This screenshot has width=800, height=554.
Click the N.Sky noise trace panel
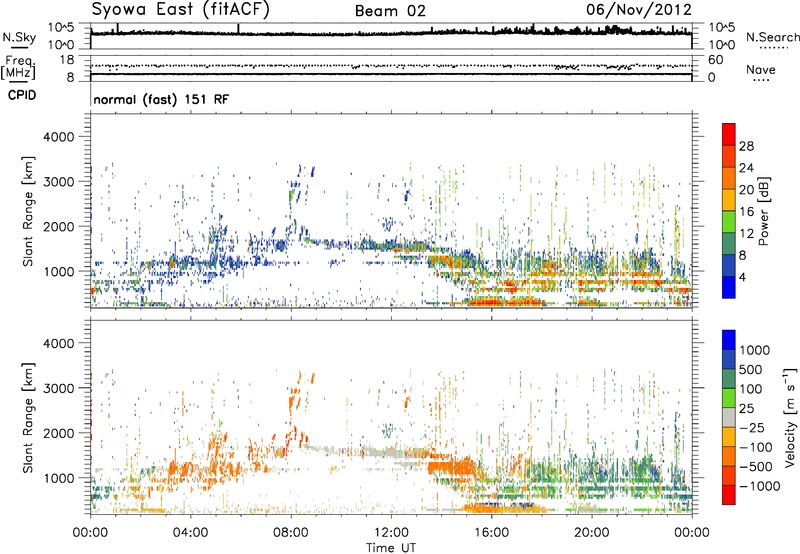click(391, 36)
